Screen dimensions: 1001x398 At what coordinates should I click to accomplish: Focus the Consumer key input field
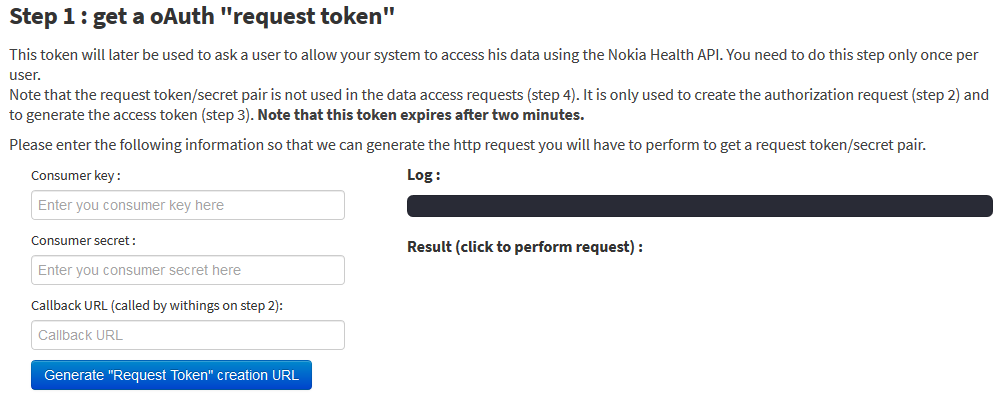point(188,205)
